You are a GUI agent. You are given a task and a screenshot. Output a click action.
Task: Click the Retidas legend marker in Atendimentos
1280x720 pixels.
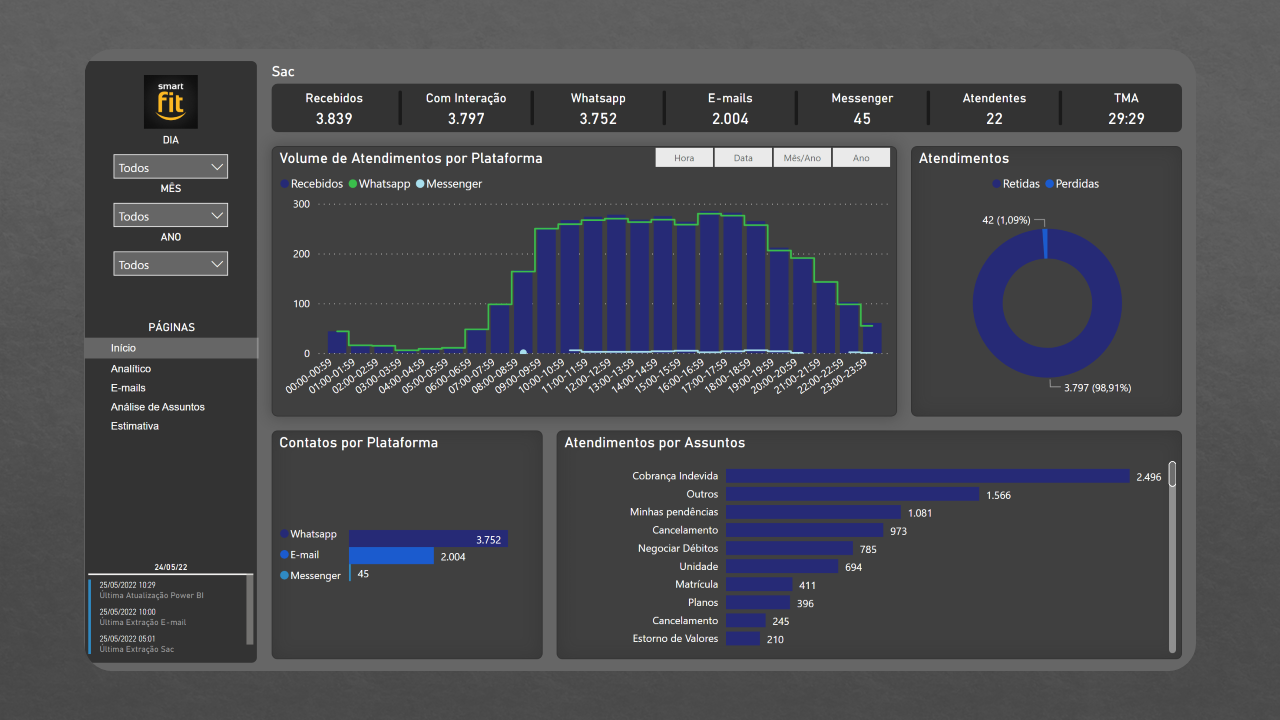[996, 184]
